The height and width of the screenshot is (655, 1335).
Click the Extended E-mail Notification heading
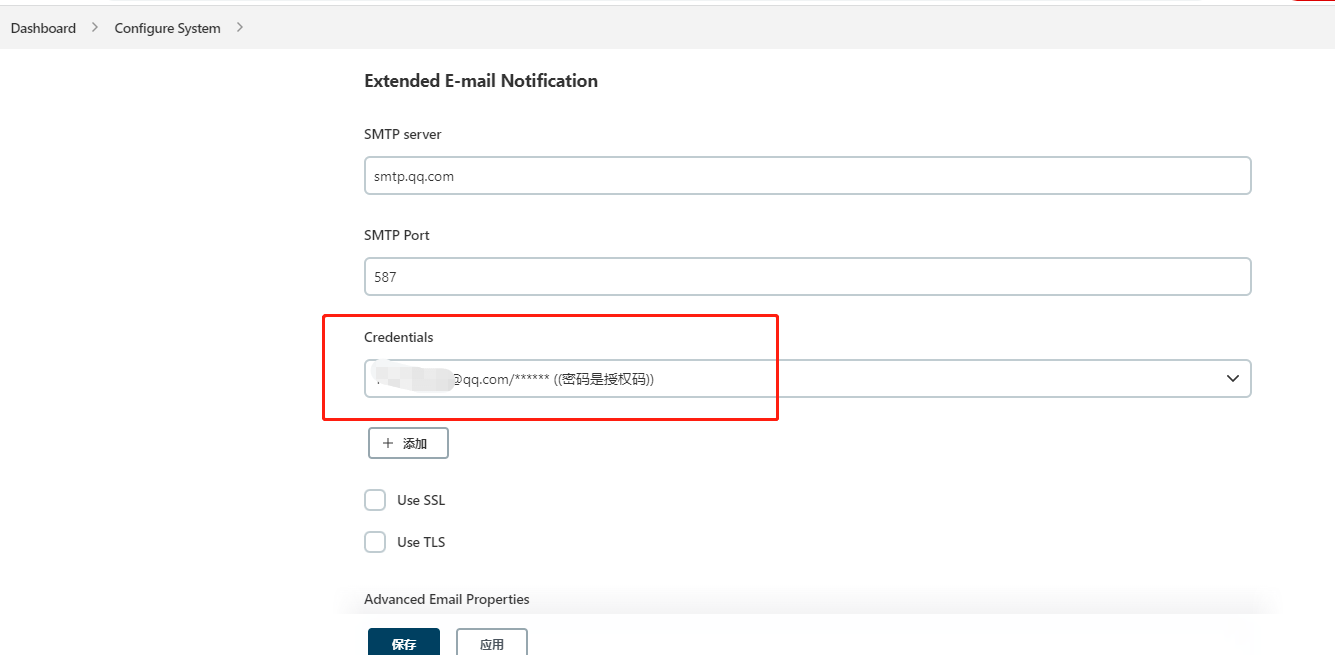pyautogui.click(x=481, y=81)
